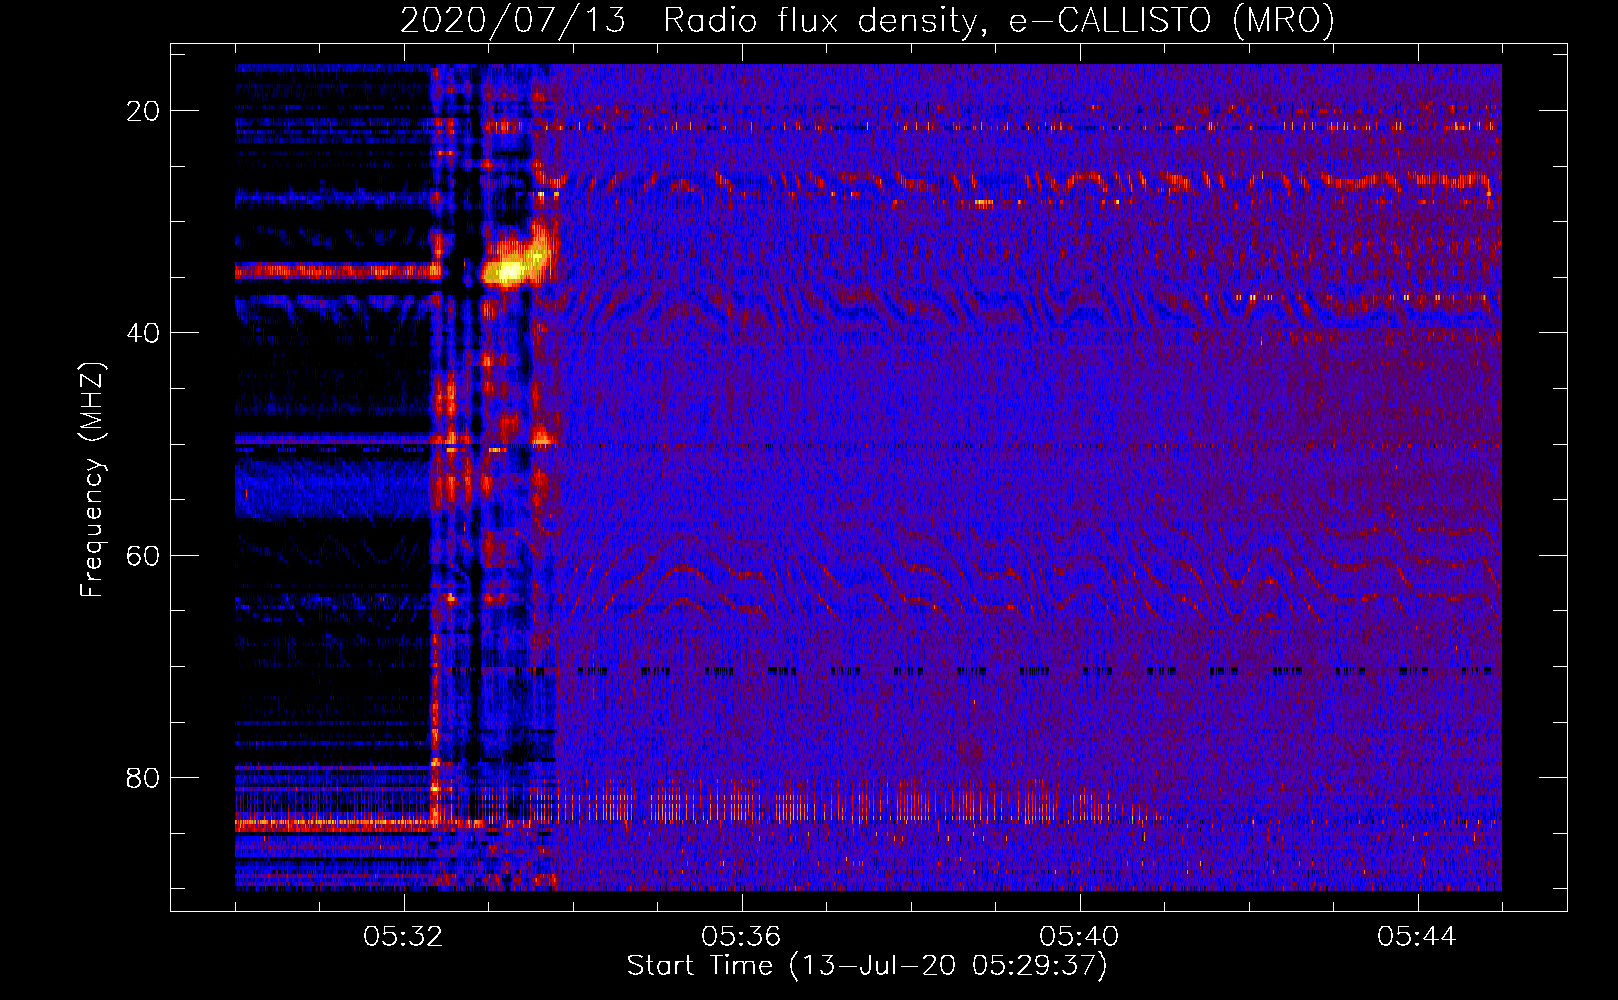The width and height of the screenshot is (1618, 1000).
Task: Click the 80 MHz frequency tick label
Action: 143,777
